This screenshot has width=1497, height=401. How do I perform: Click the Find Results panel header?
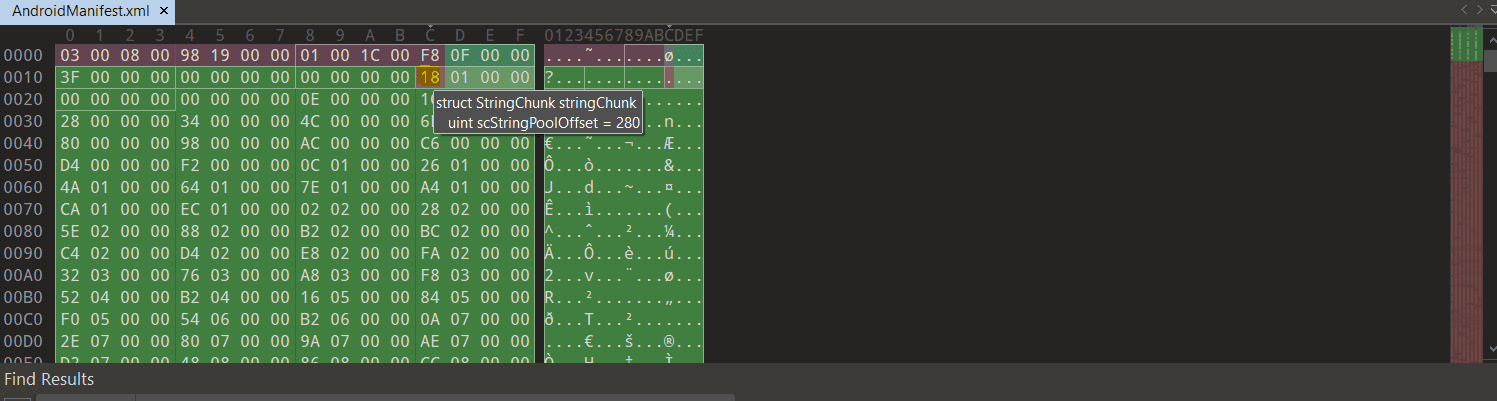pos(49,379)
